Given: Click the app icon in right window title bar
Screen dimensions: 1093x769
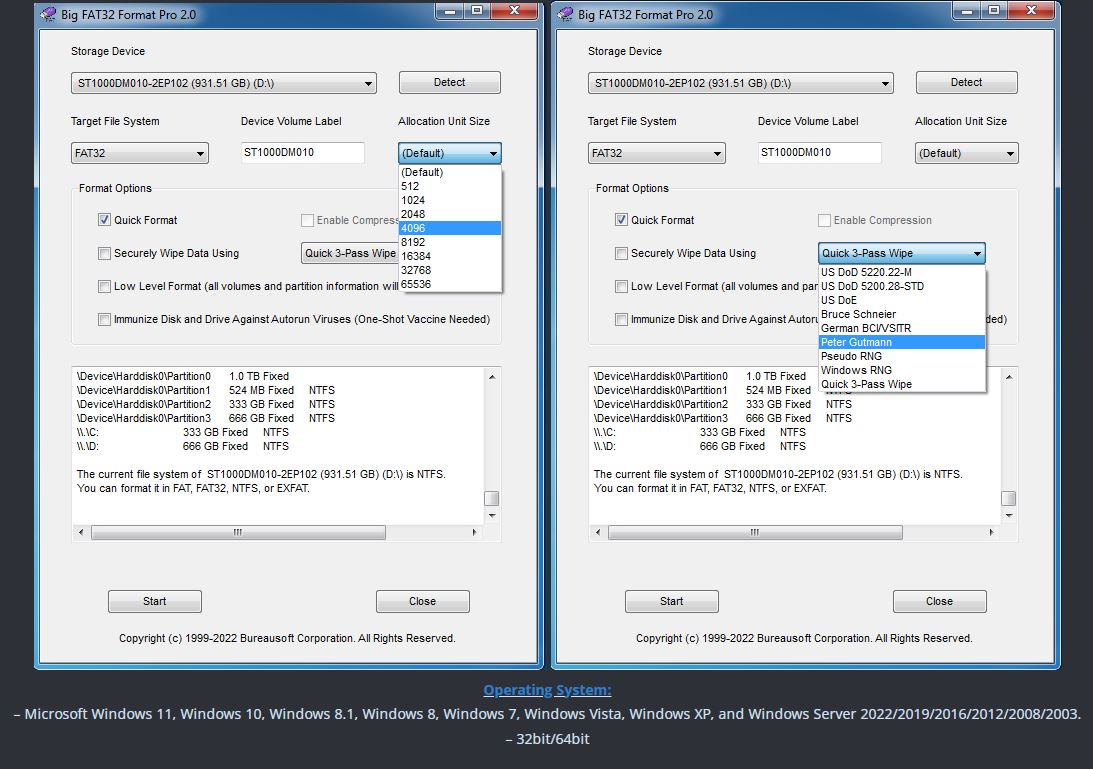Looking at the screenshot, I should pos(565,14).
